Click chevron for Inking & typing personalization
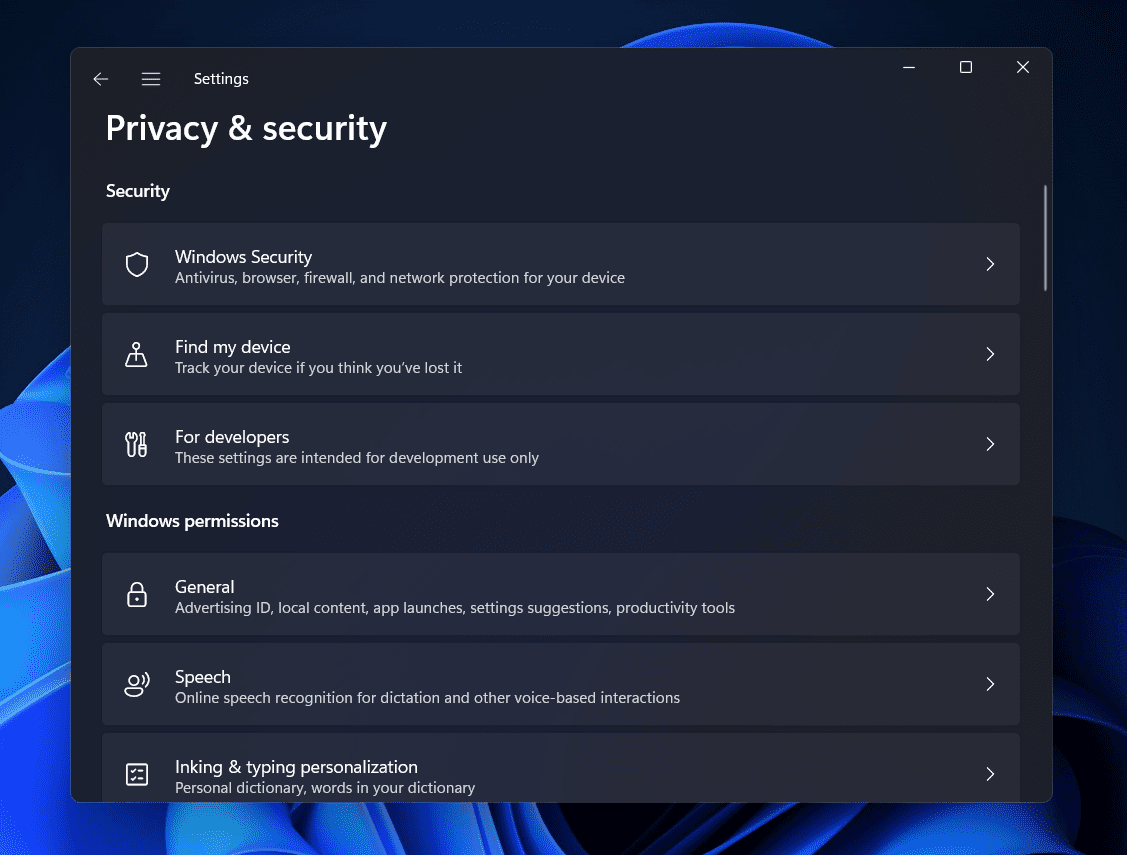 pos(990,774)
